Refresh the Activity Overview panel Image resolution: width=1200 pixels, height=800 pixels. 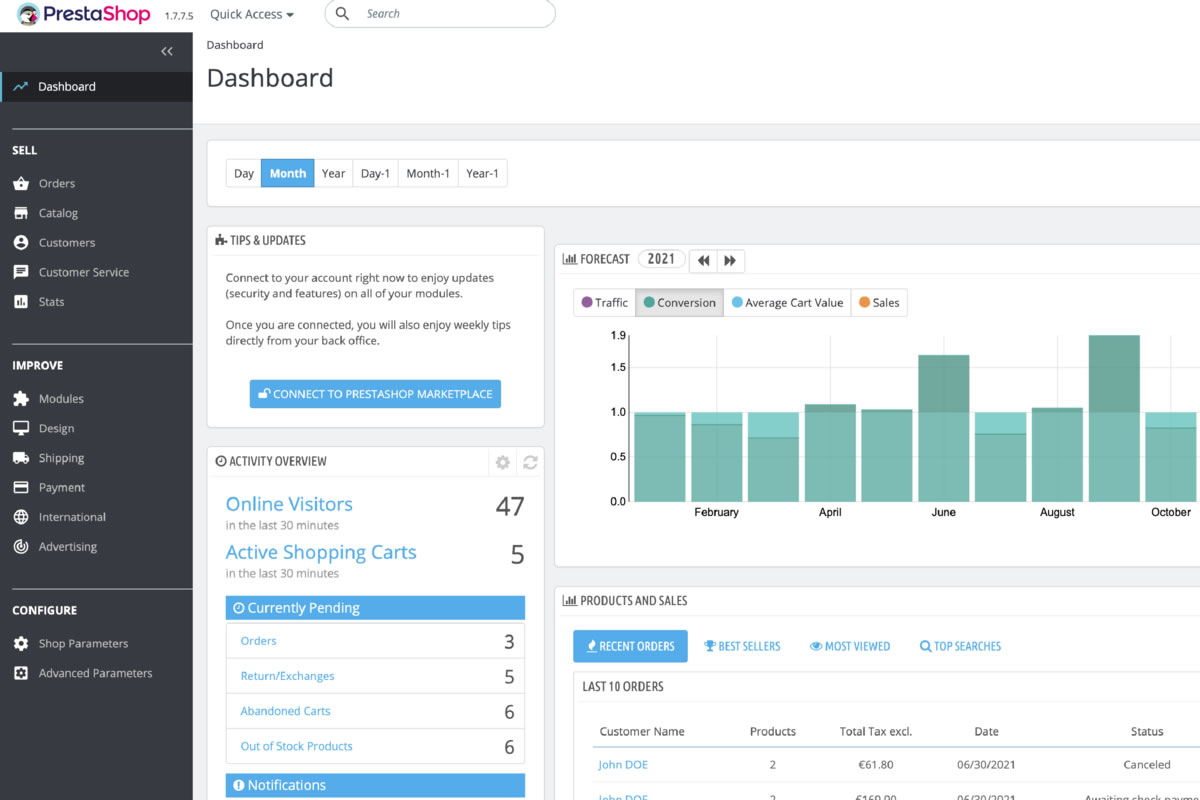(x=530, y=462)
